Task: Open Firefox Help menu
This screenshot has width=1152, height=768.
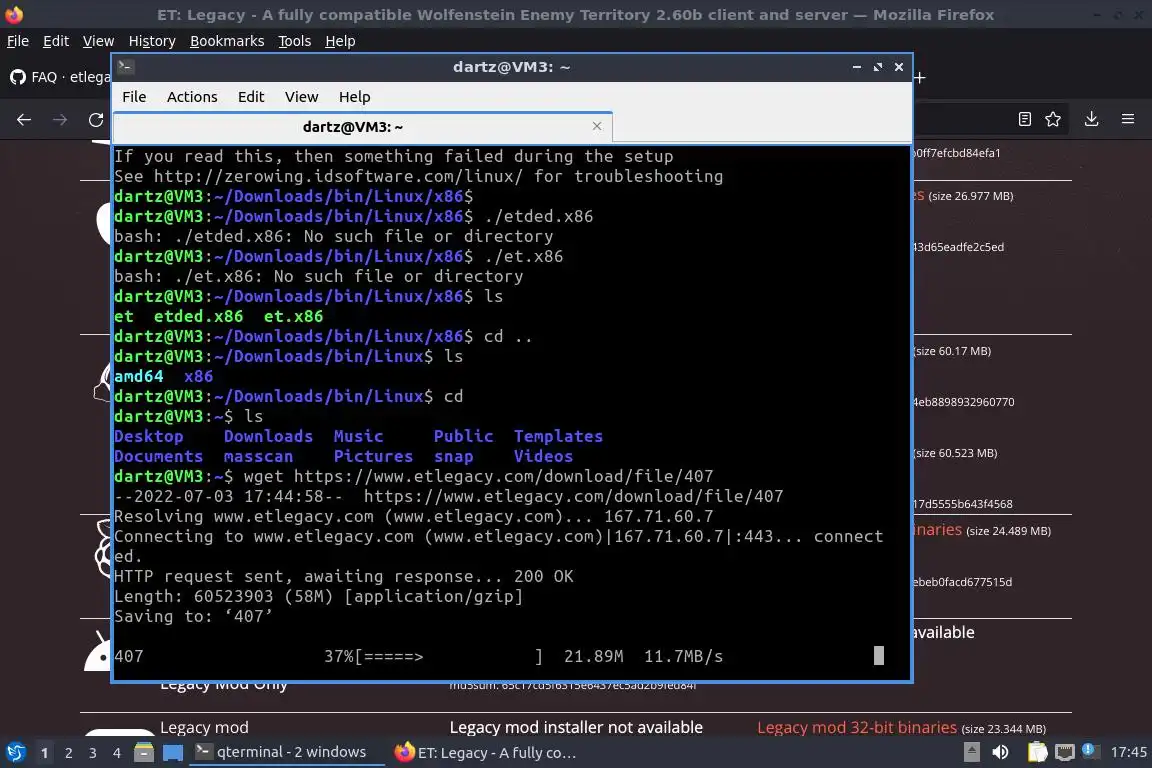Action: [340, 41]
